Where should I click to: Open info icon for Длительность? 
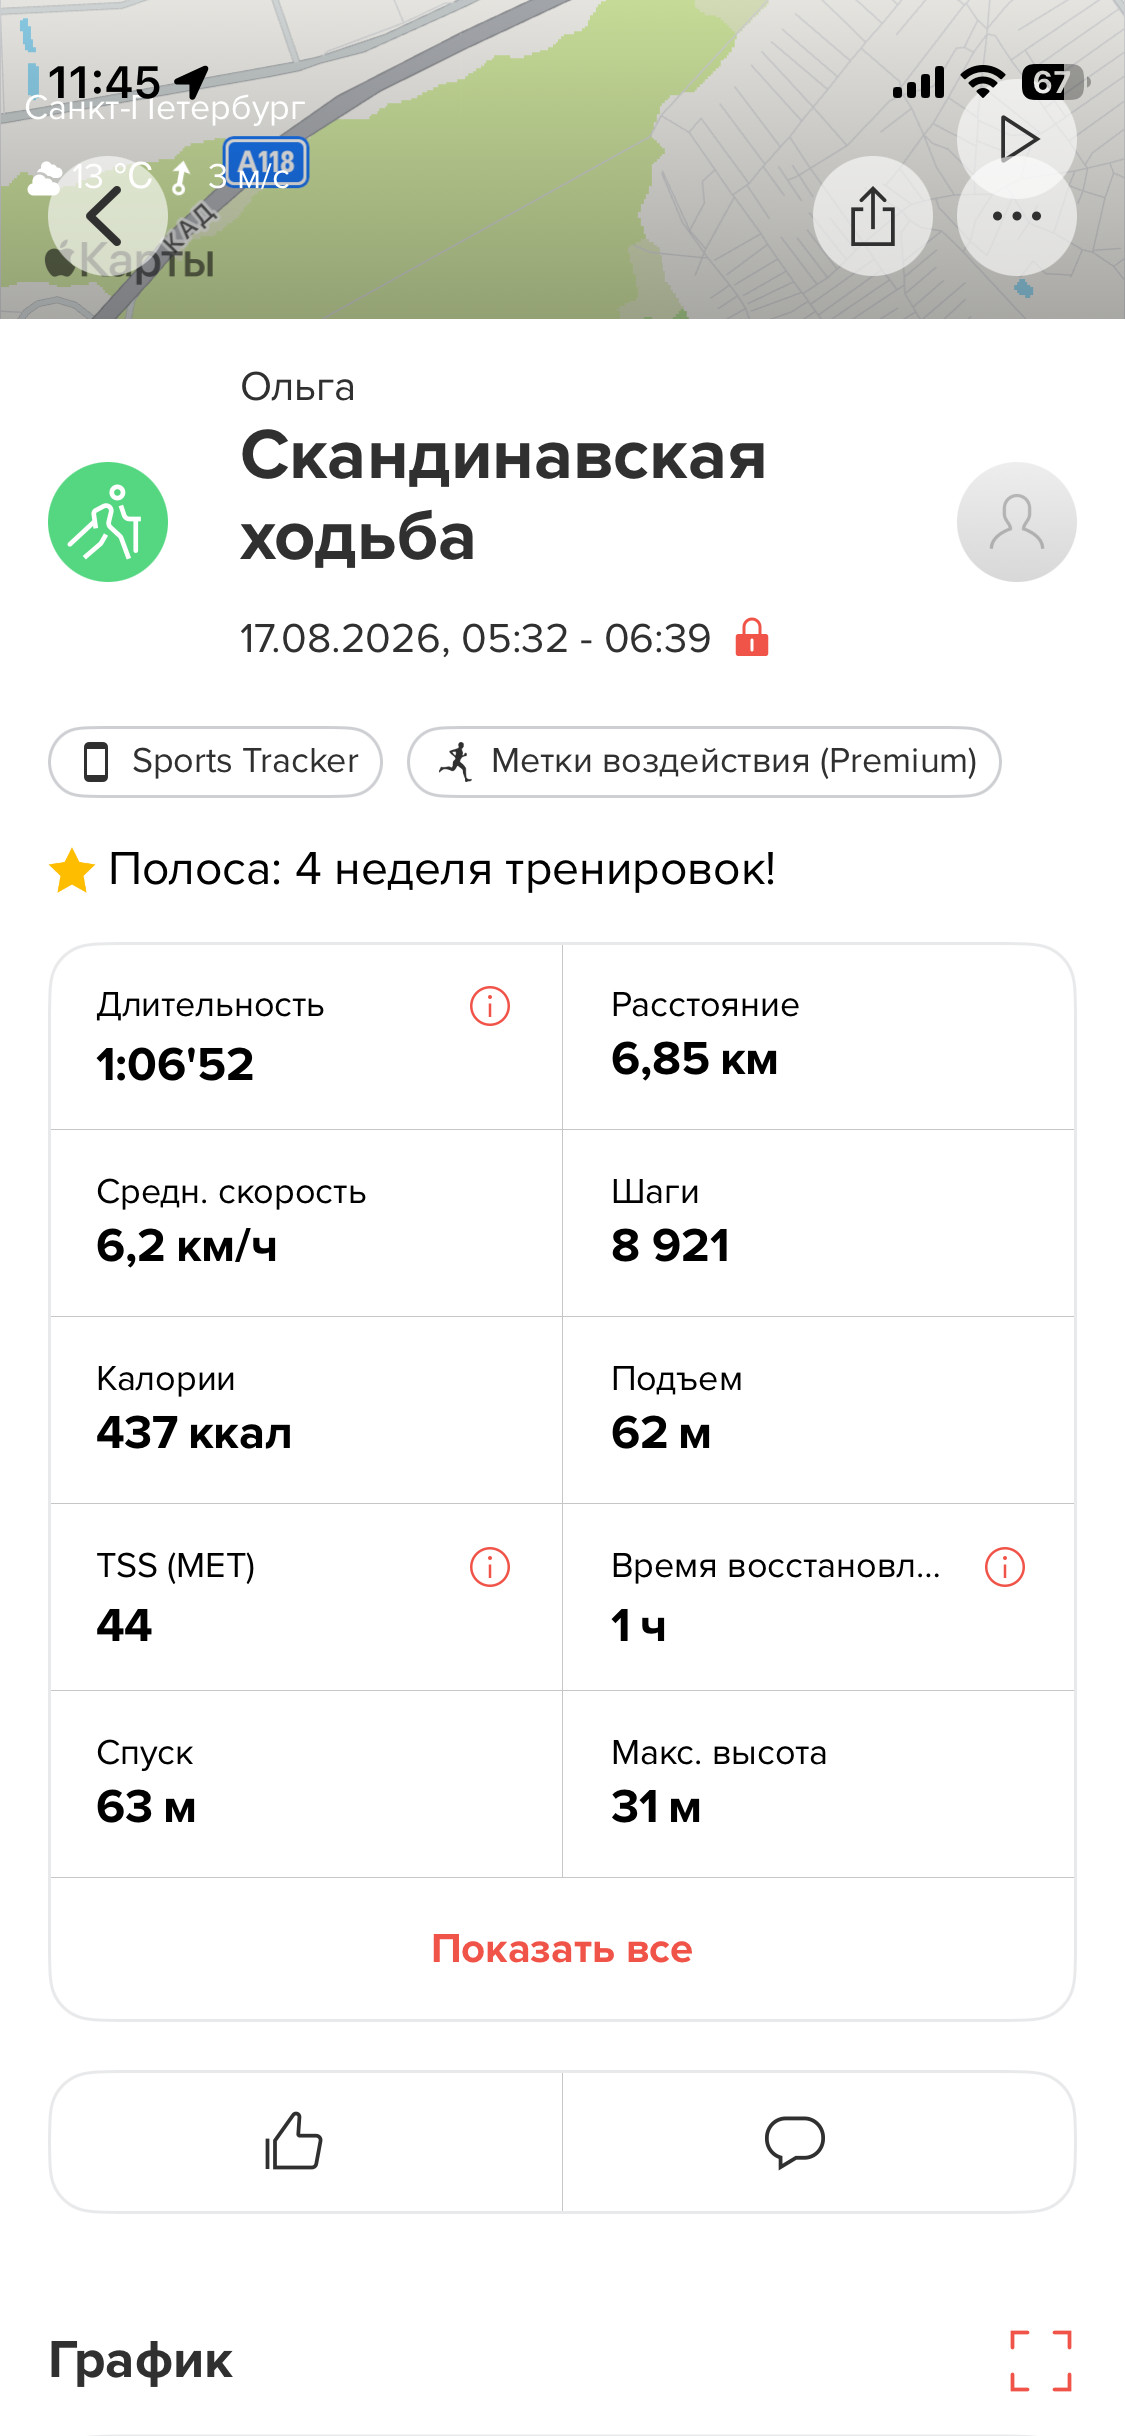[490, 1006]
